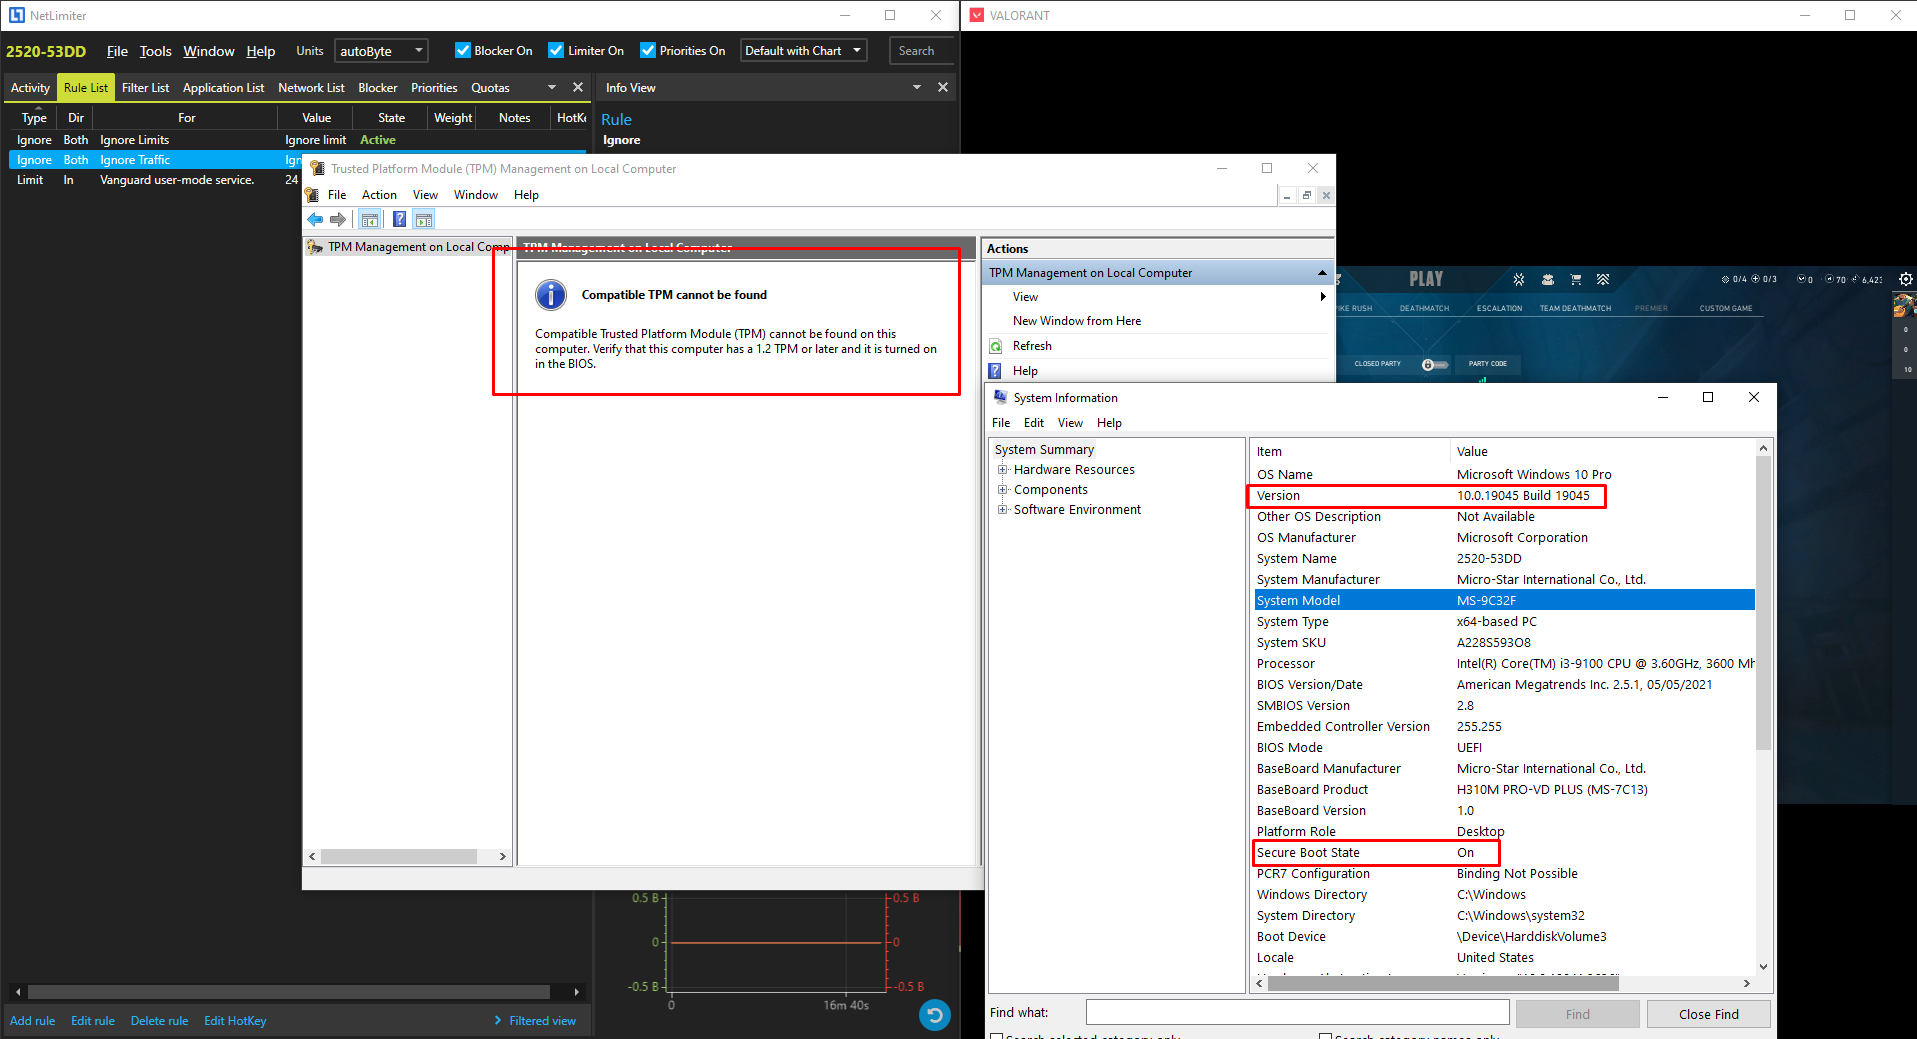Screen dimensions: 1917x1039
Task: Click the Add rule link
Action: coord(32,1021)
